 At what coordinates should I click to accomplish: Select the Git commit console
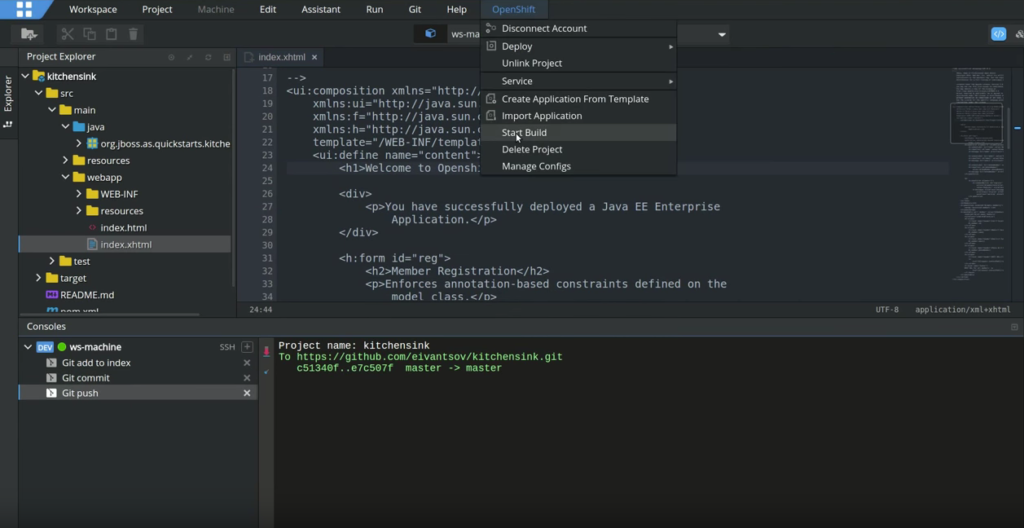[86, 378]
